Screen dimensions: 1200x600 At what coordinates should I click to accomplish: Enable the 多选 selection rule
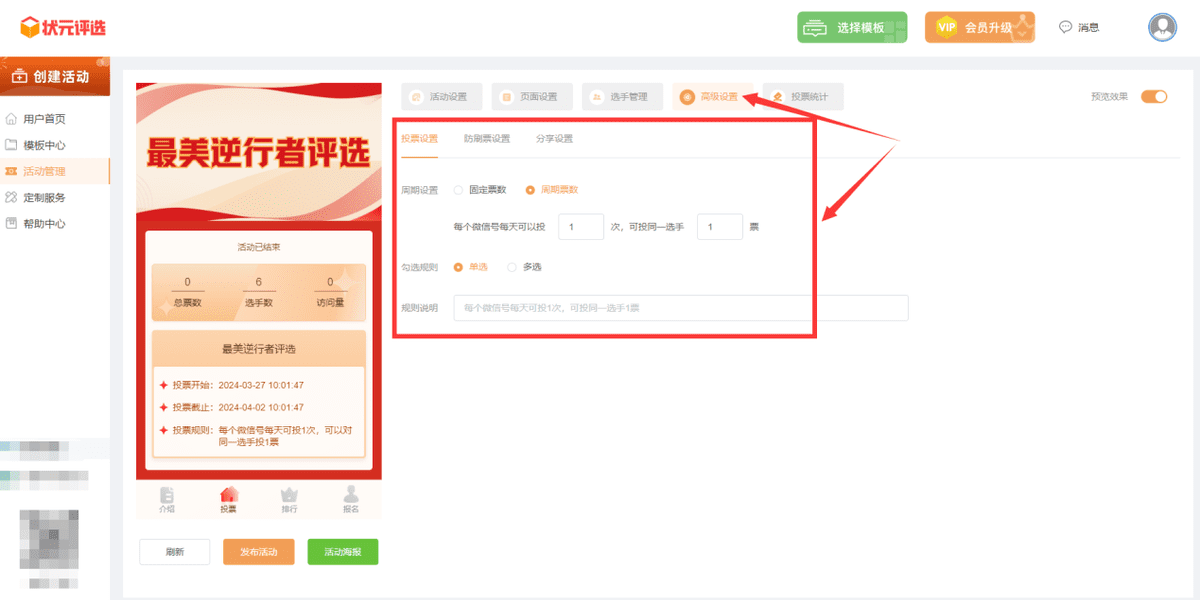[x=511, y=267]
